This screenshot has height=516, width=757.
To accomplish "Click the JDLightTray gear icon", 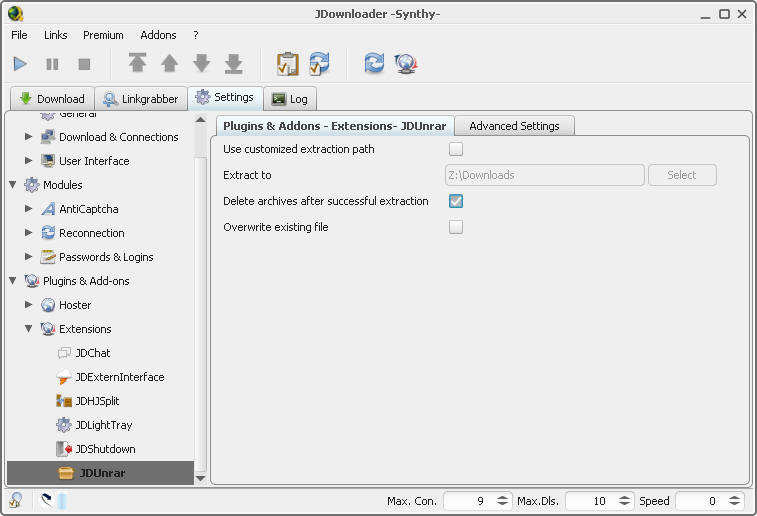I will coord(64,425).
